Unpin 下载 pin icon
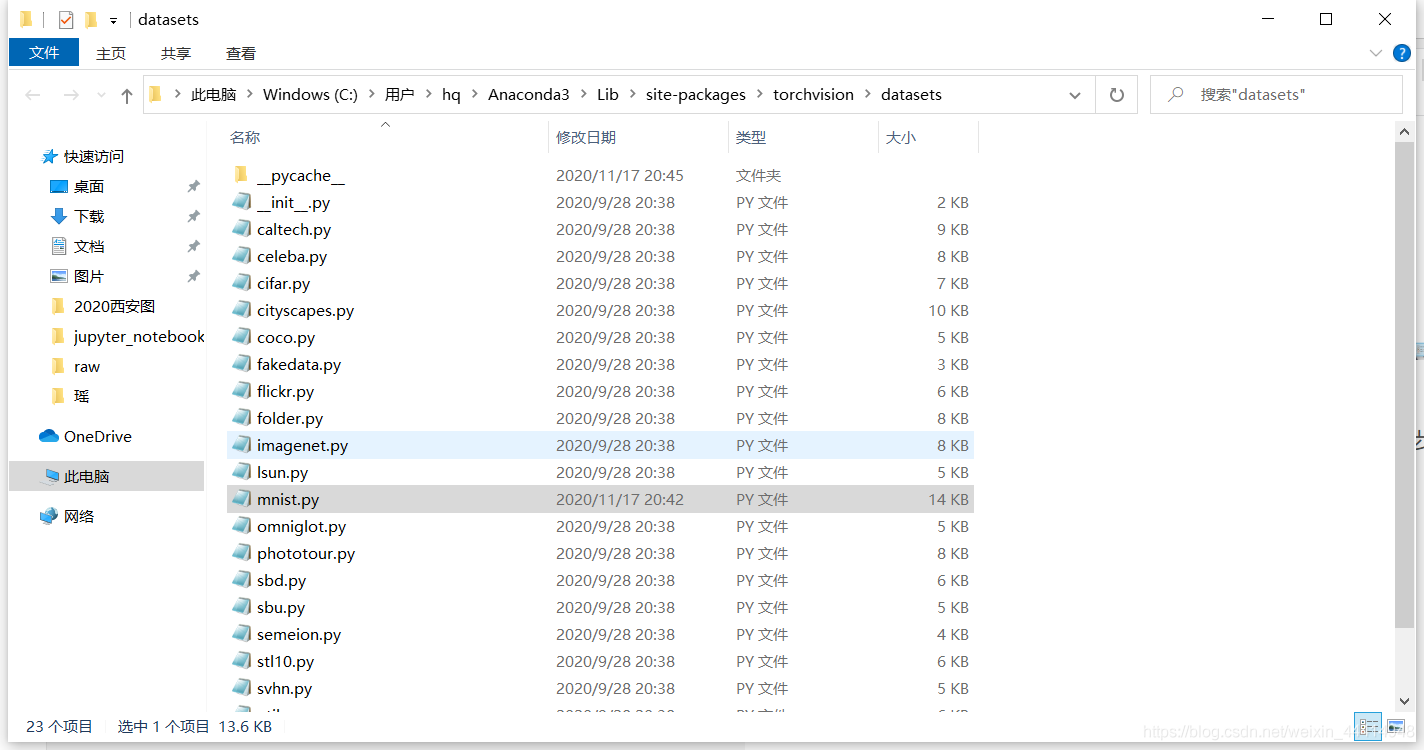 [x=193, y=216]
